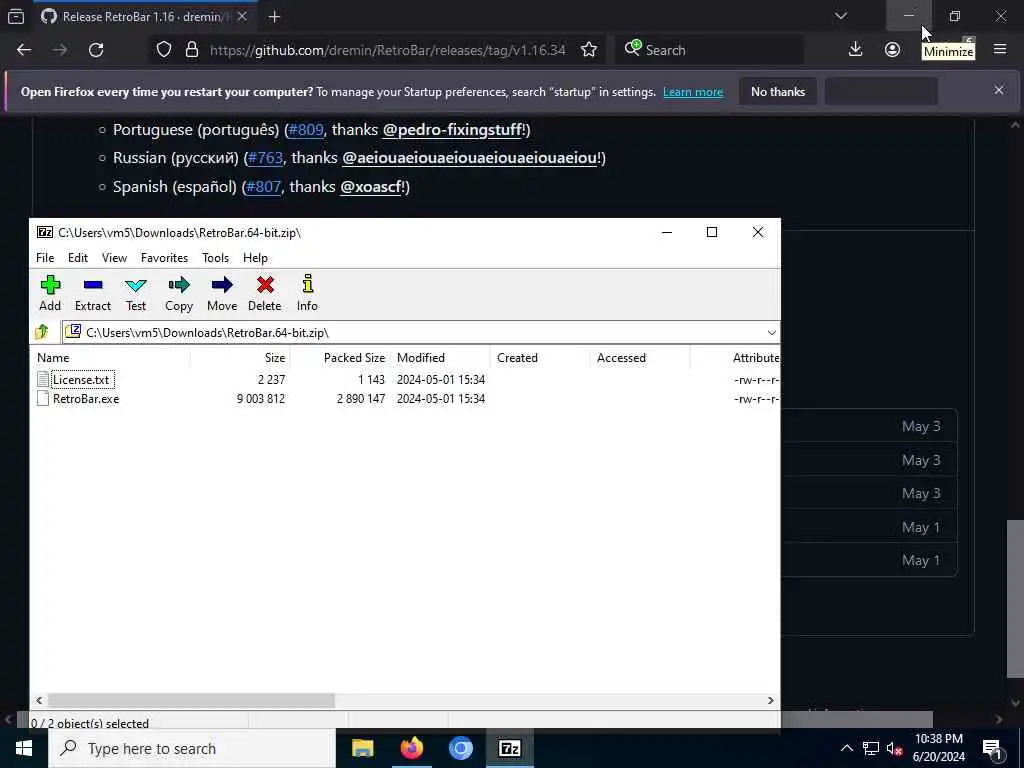Open the Tools menu in 7-Zip
Screen dimensions: 1024x768
point(216,258)
